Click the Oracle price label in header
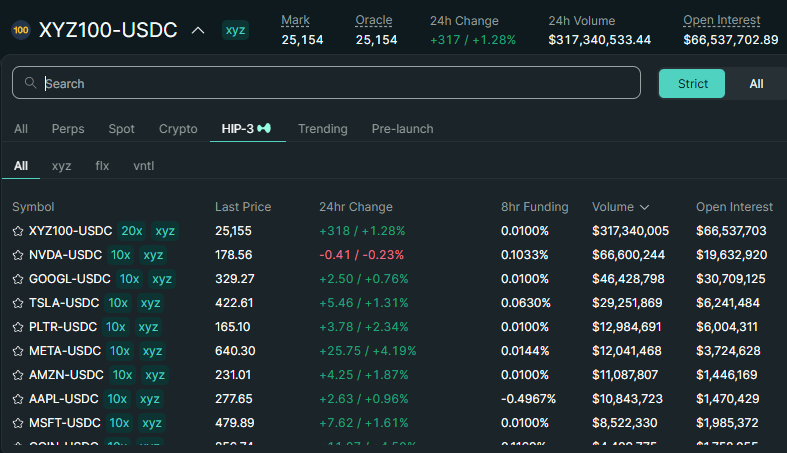 point(374,20)
